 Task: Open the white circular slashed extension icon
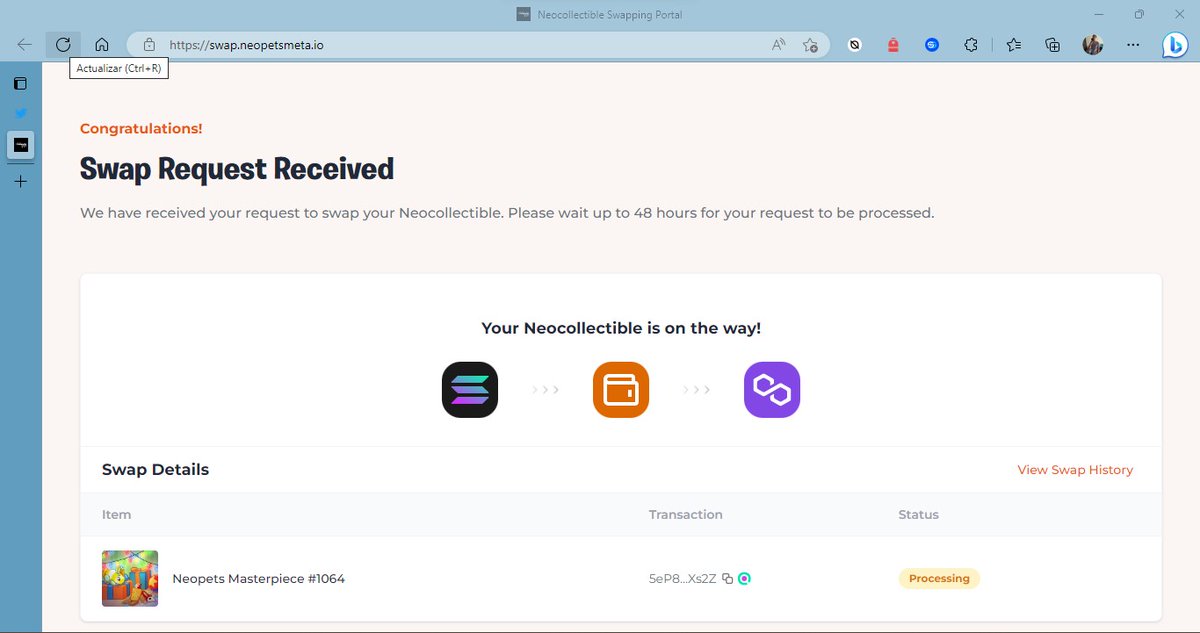point(855,45)
